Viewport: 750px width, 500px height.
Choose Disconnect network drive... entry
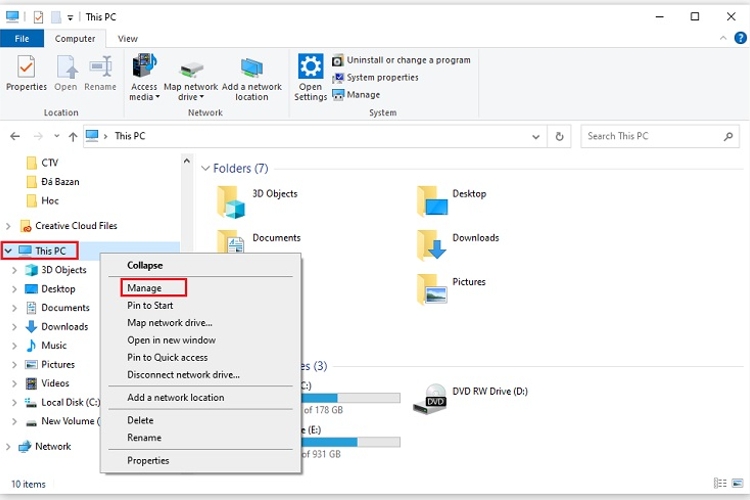[x=183, y=375]
